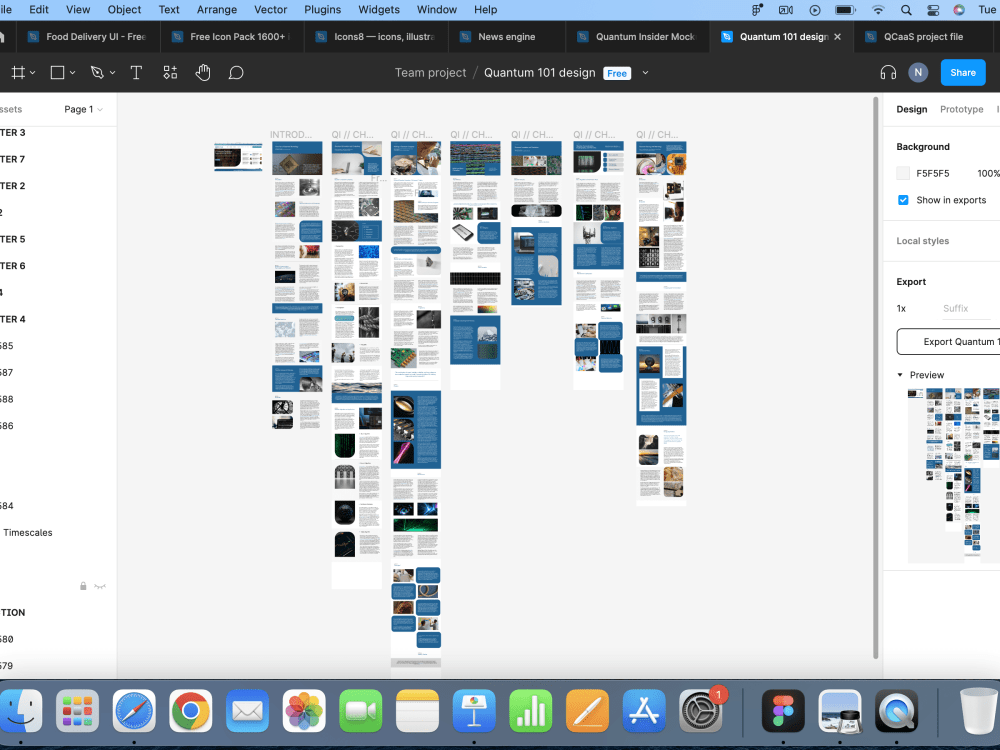Switch to QCaaS project file tab
Screen dimensions: 1000x750
tap(923, 37)
